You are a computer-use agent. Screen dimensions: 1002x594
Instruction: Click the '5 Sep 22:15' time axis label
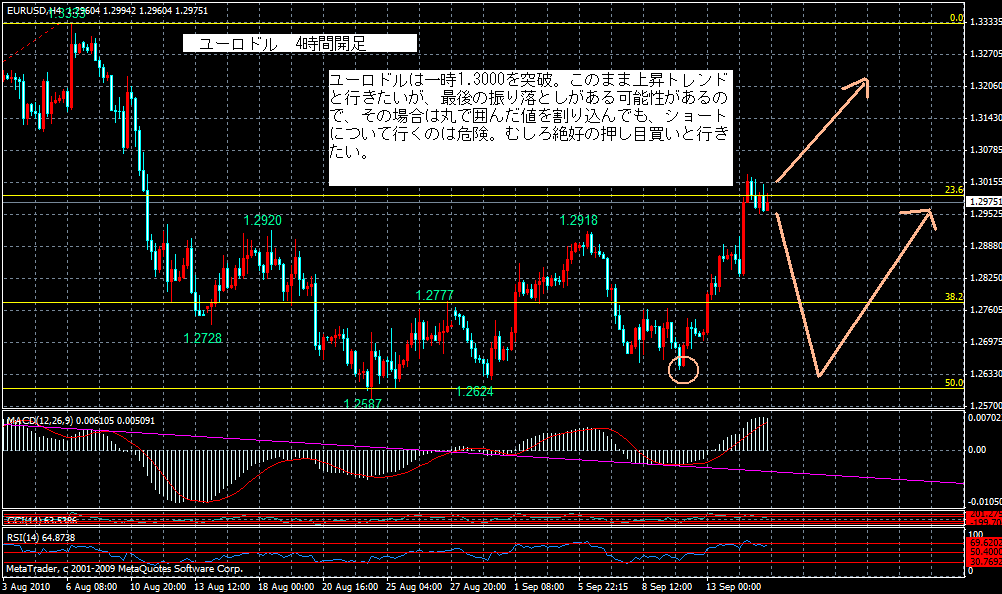(x=603, y=586)
